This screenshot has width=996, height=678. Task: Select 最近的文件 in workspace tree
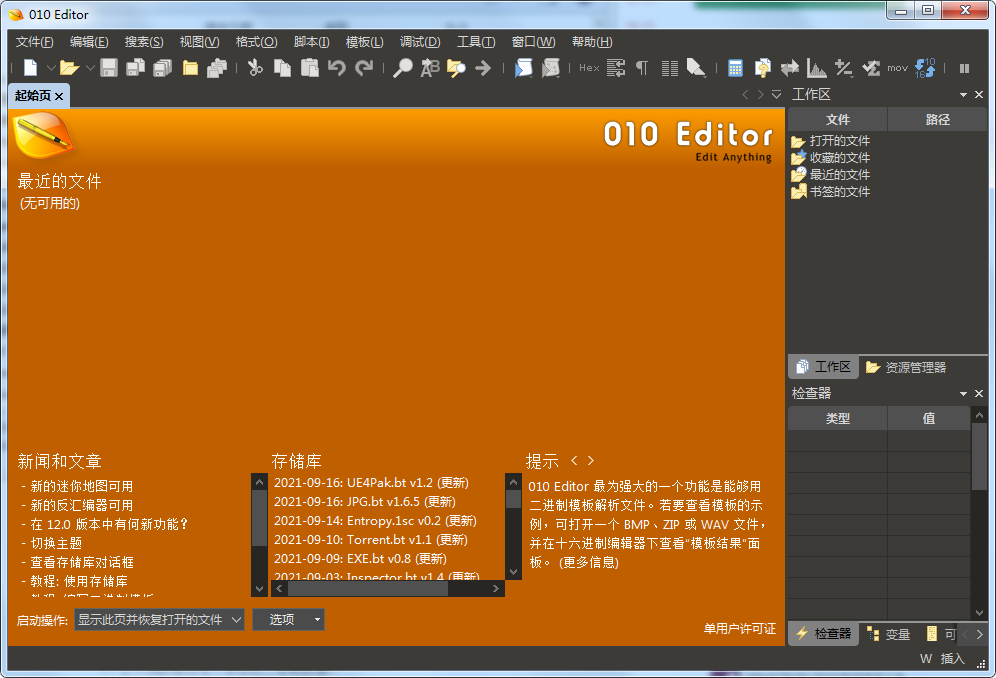point(831,174)
